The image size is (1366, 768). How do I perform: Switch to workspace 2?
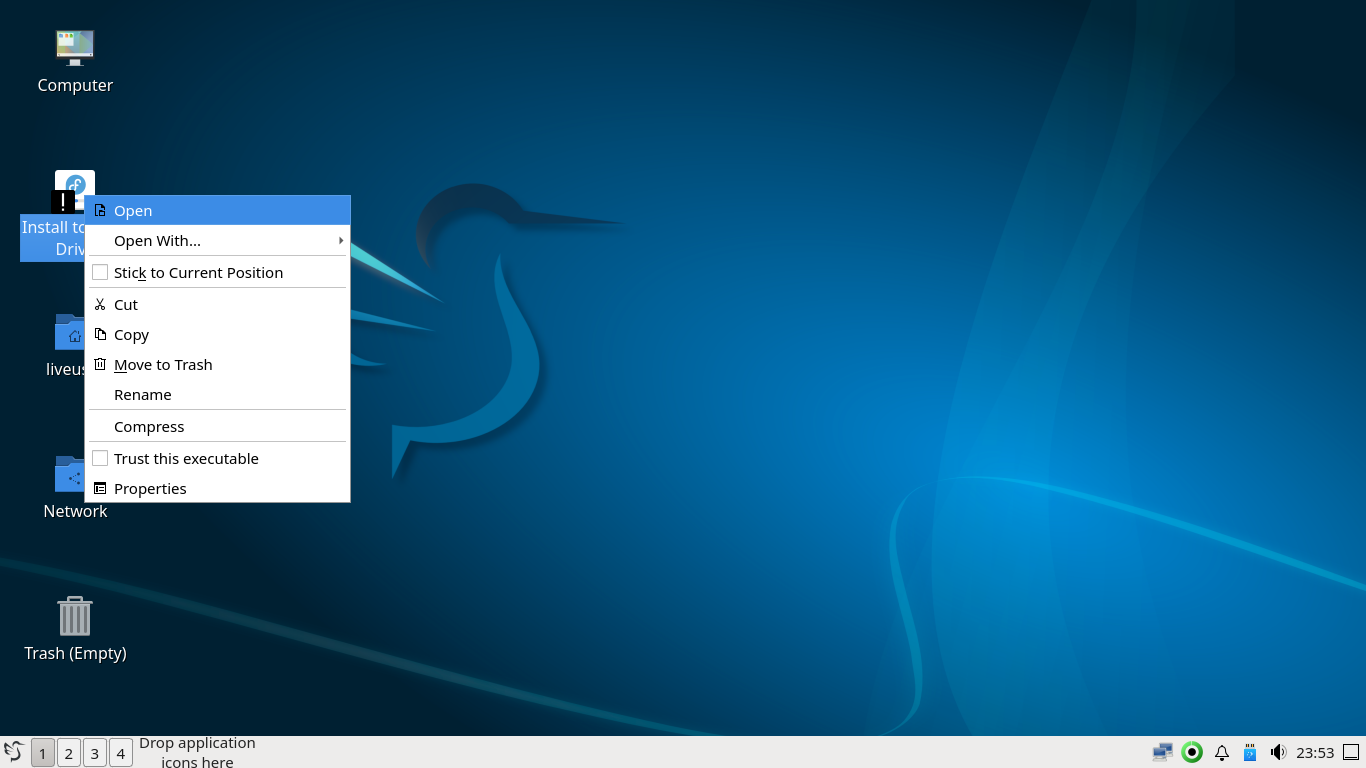point(69,753)
